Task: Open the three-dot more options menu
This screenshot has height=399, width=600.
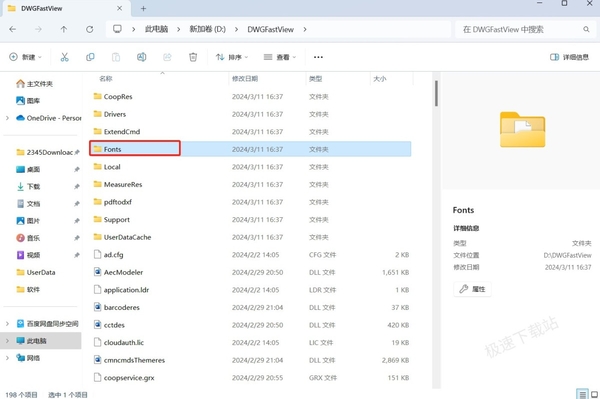Action: point(318,57)
